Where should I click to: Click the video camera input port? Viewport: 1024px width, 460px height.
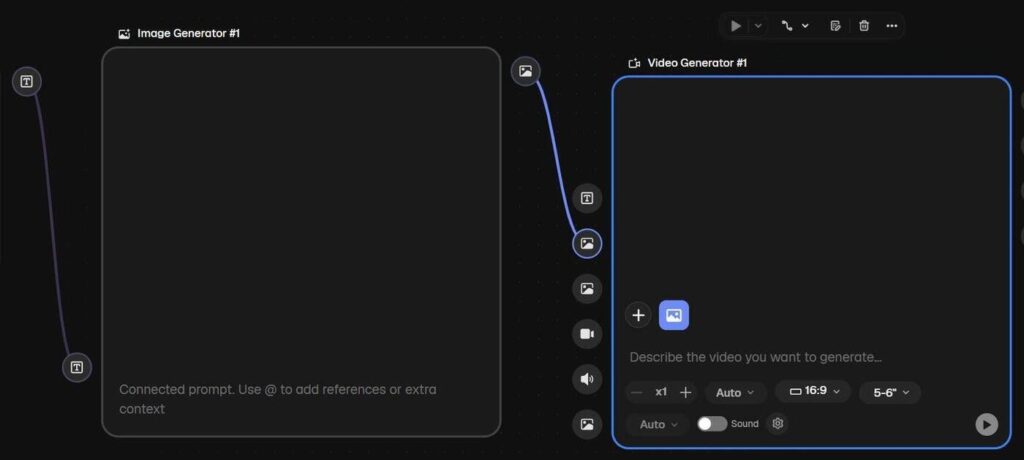coord(587,334)
